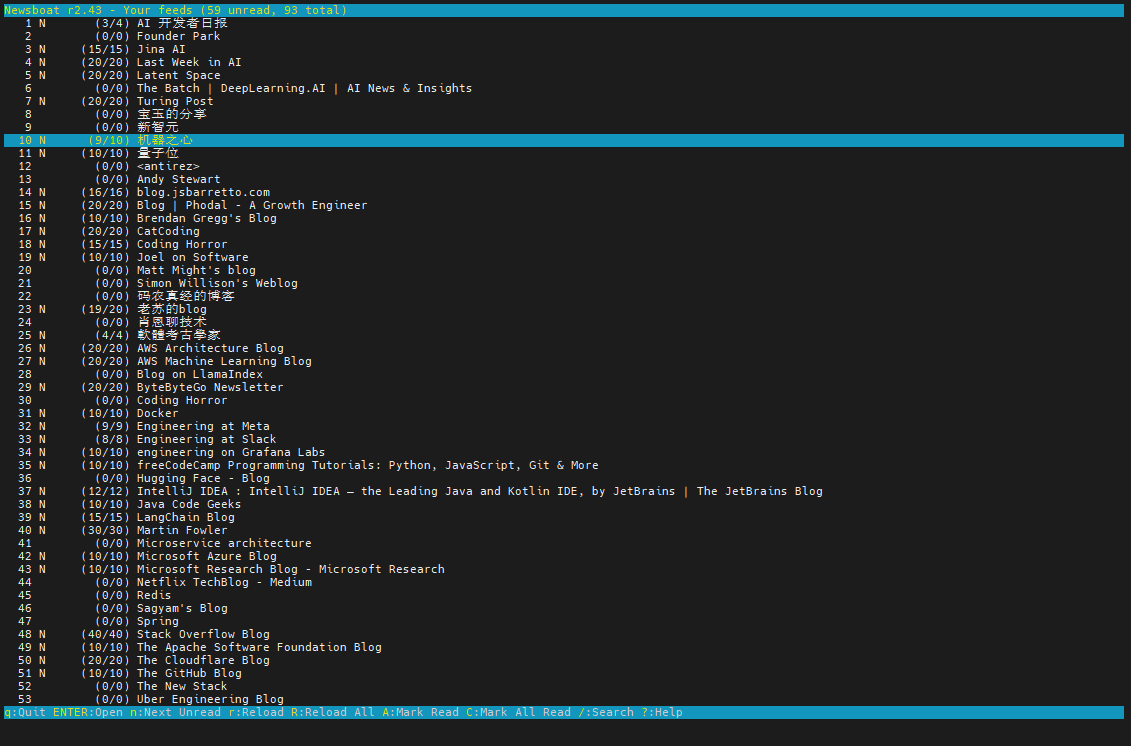Click the Newsboat title bar with unread count
Image resolution: width=1131 pixels, height=746 pixels.
click(176, 10)
